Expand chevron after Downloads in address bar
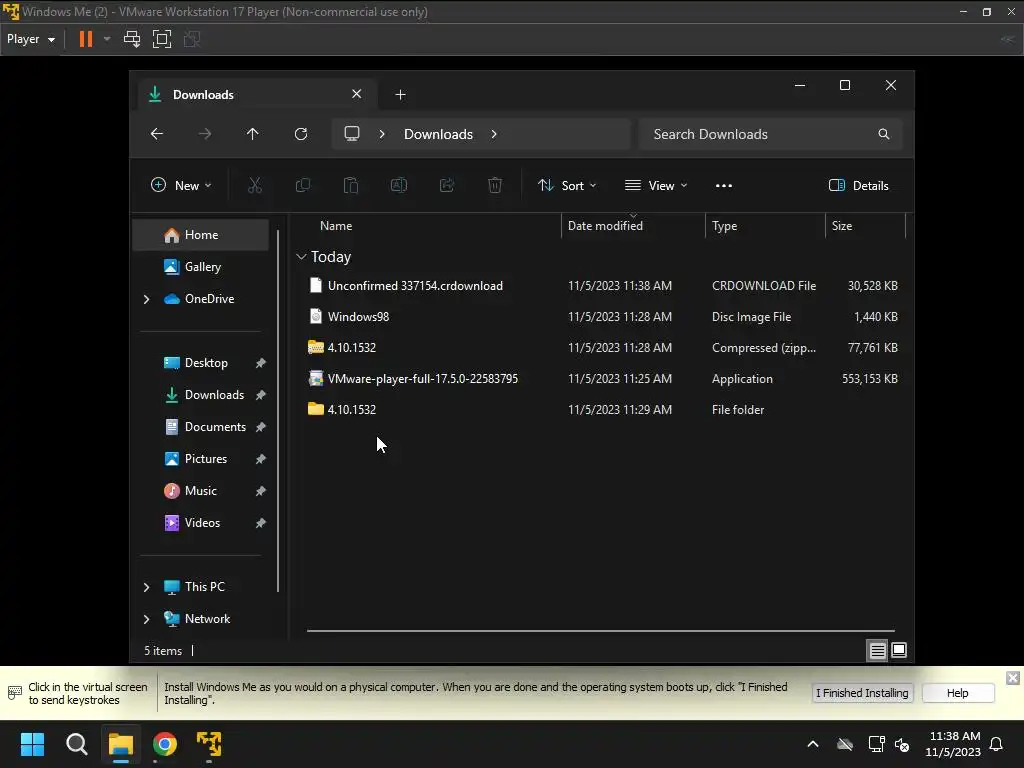This screenshot has height=768, width=1024. tap(494, 134)
